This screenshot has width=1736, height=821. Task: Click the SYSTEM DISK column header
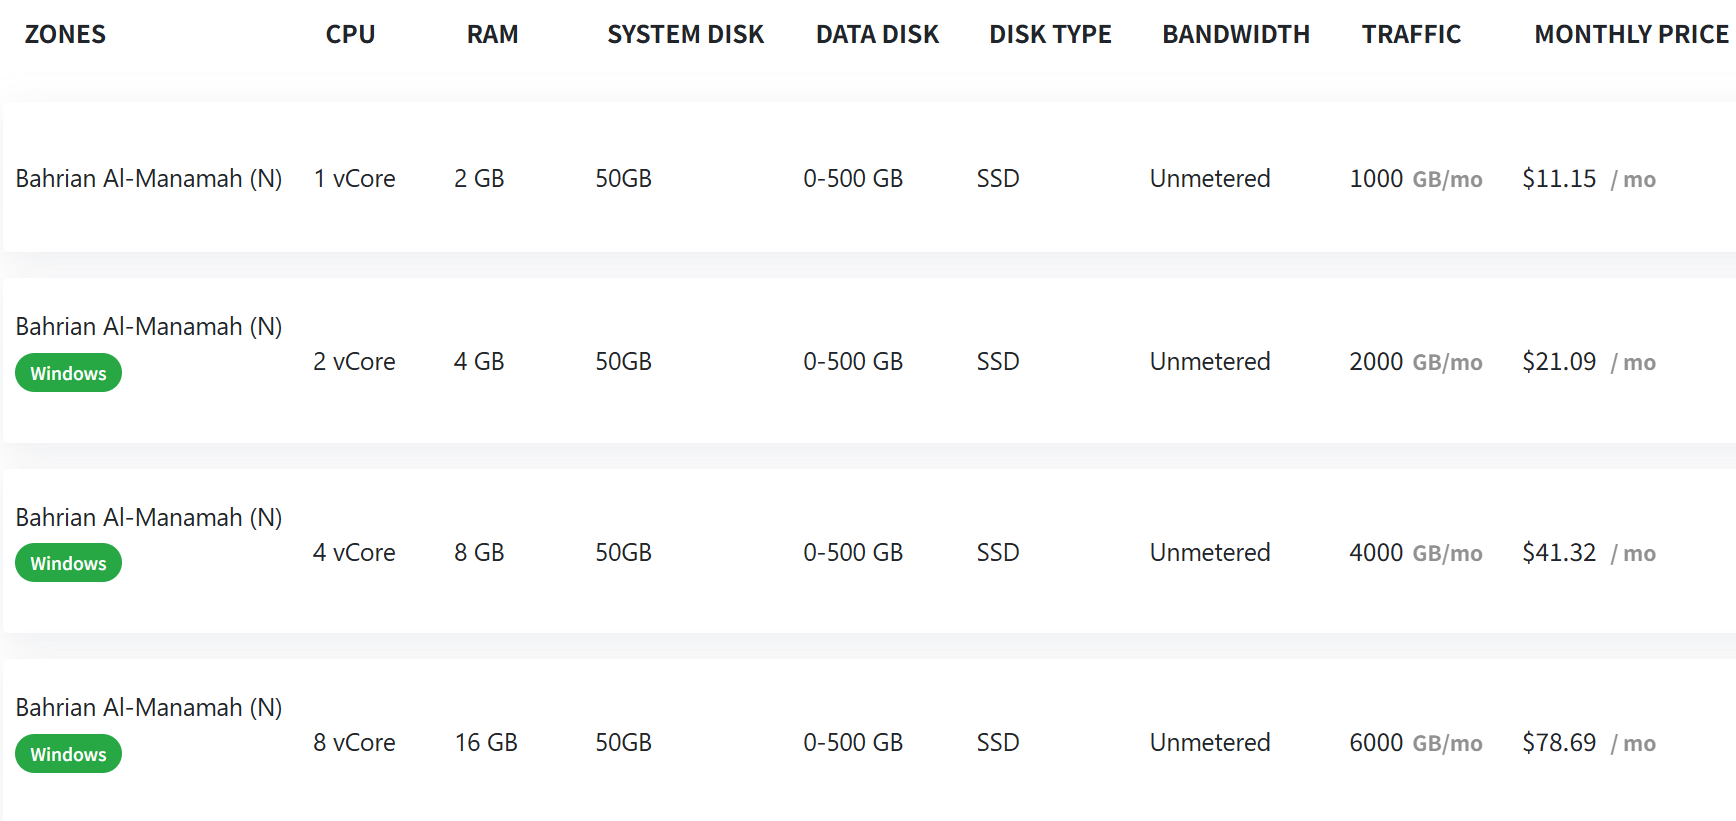tap(685, 35)
